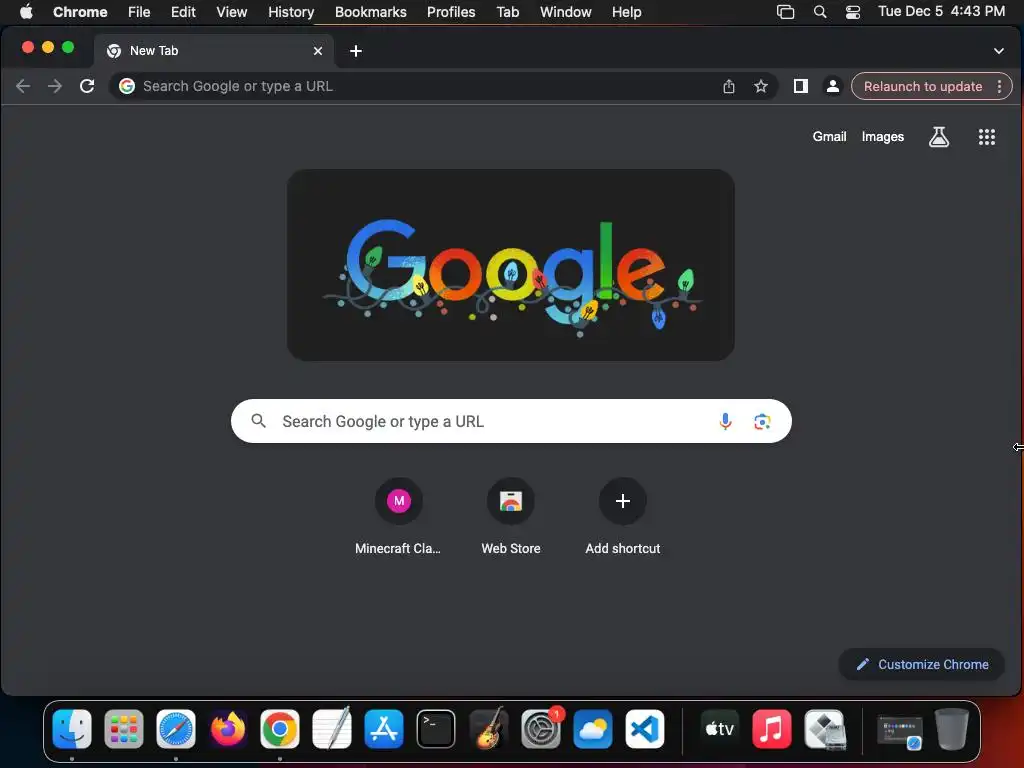1024x768 pixels.
Task: Open the Search Labs flask icon
Action: (x=938, y=136)
